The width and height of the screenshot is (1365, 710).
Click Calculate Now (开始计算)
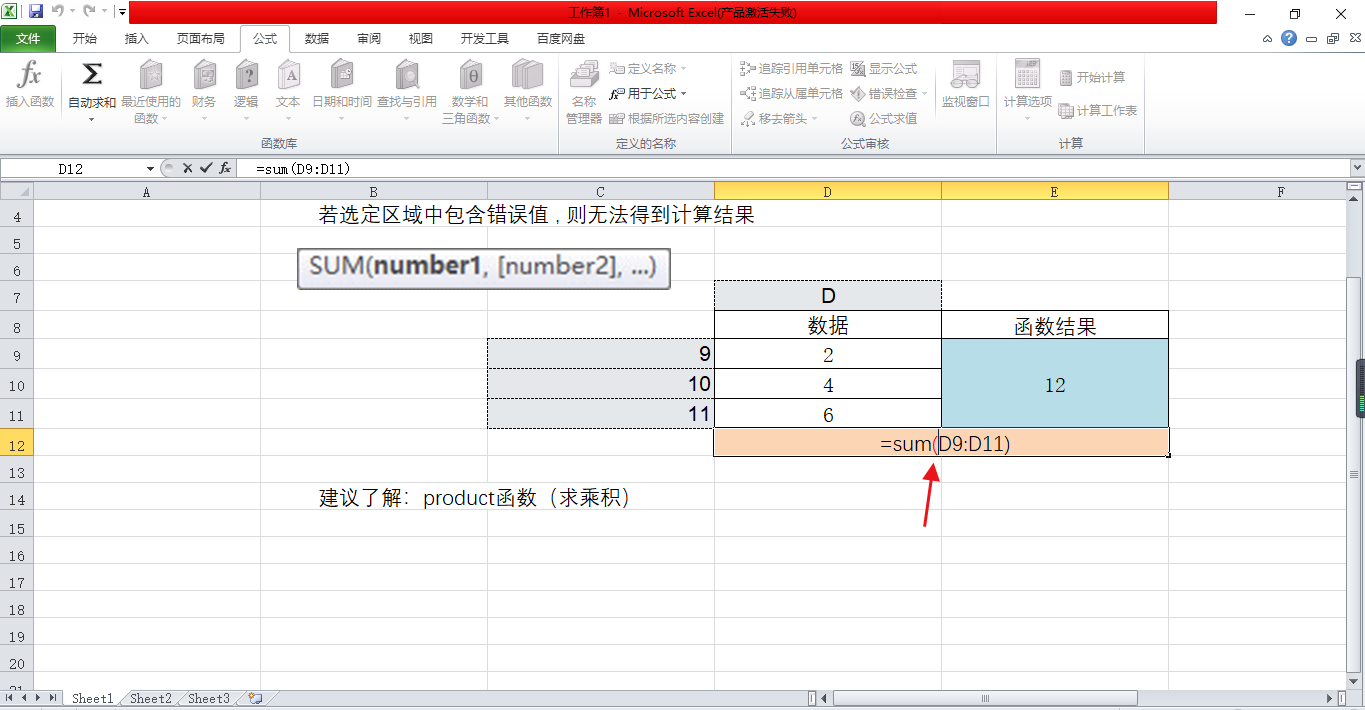click(1091, 77)
